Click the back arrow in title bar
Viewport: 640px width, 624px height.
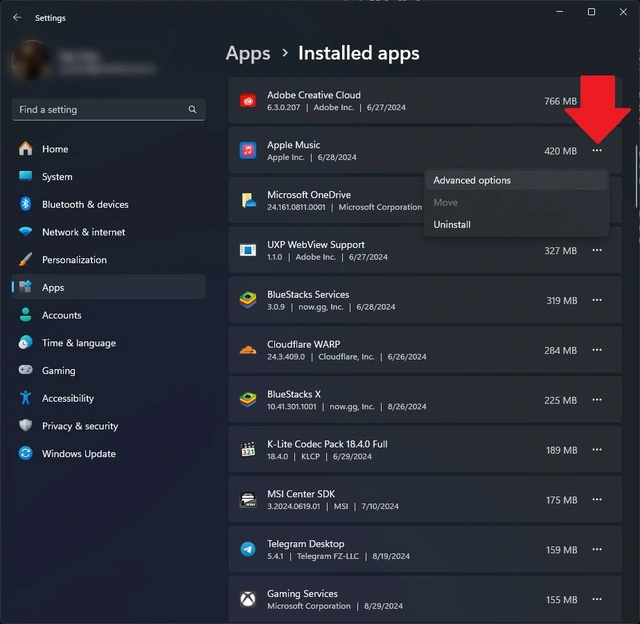pos(17,18)
